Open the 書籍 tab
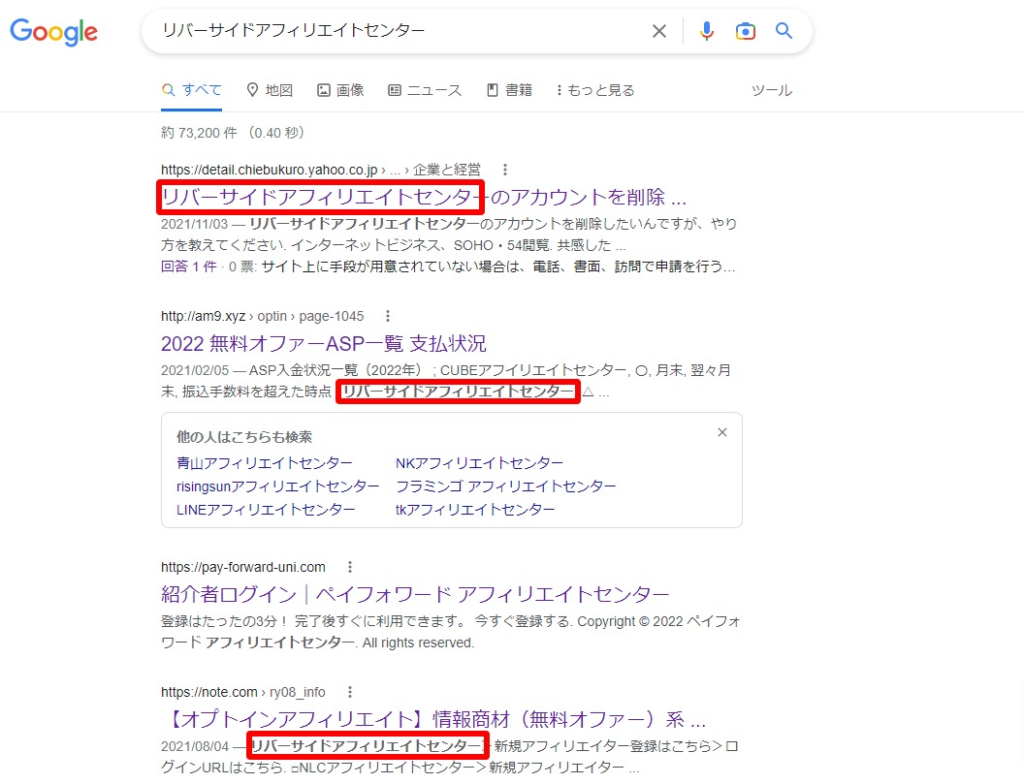The image size is (1024, 784). point(509,90)
